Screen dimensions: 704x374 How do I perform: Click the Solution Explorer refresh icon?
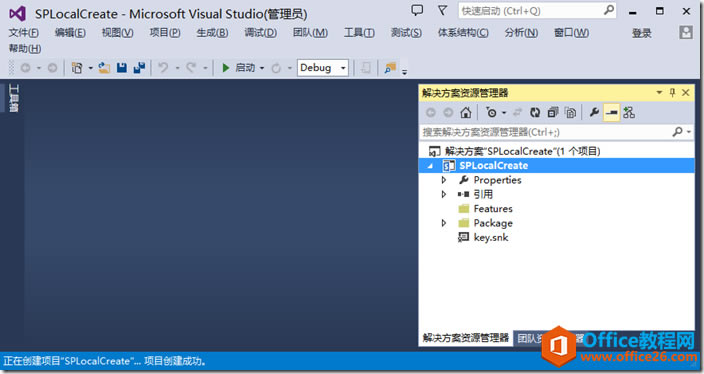coord(535,113)
